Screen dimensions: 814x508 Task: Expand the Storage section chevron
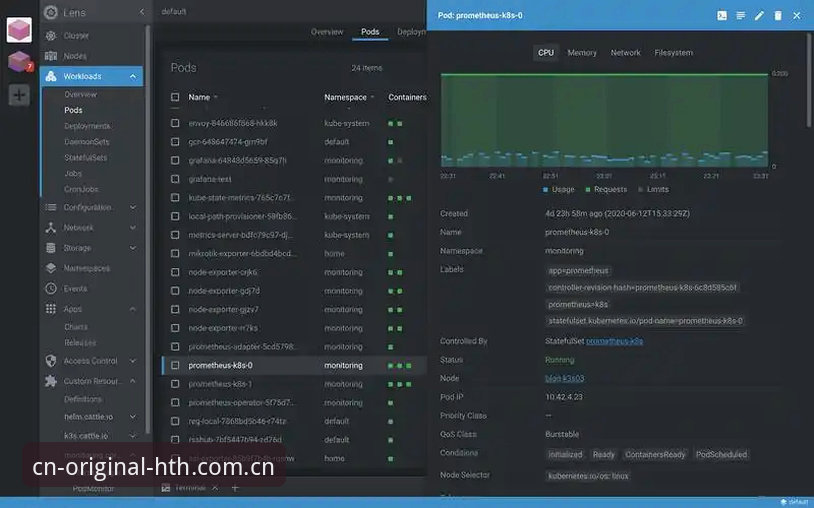(x=133, y=248)
